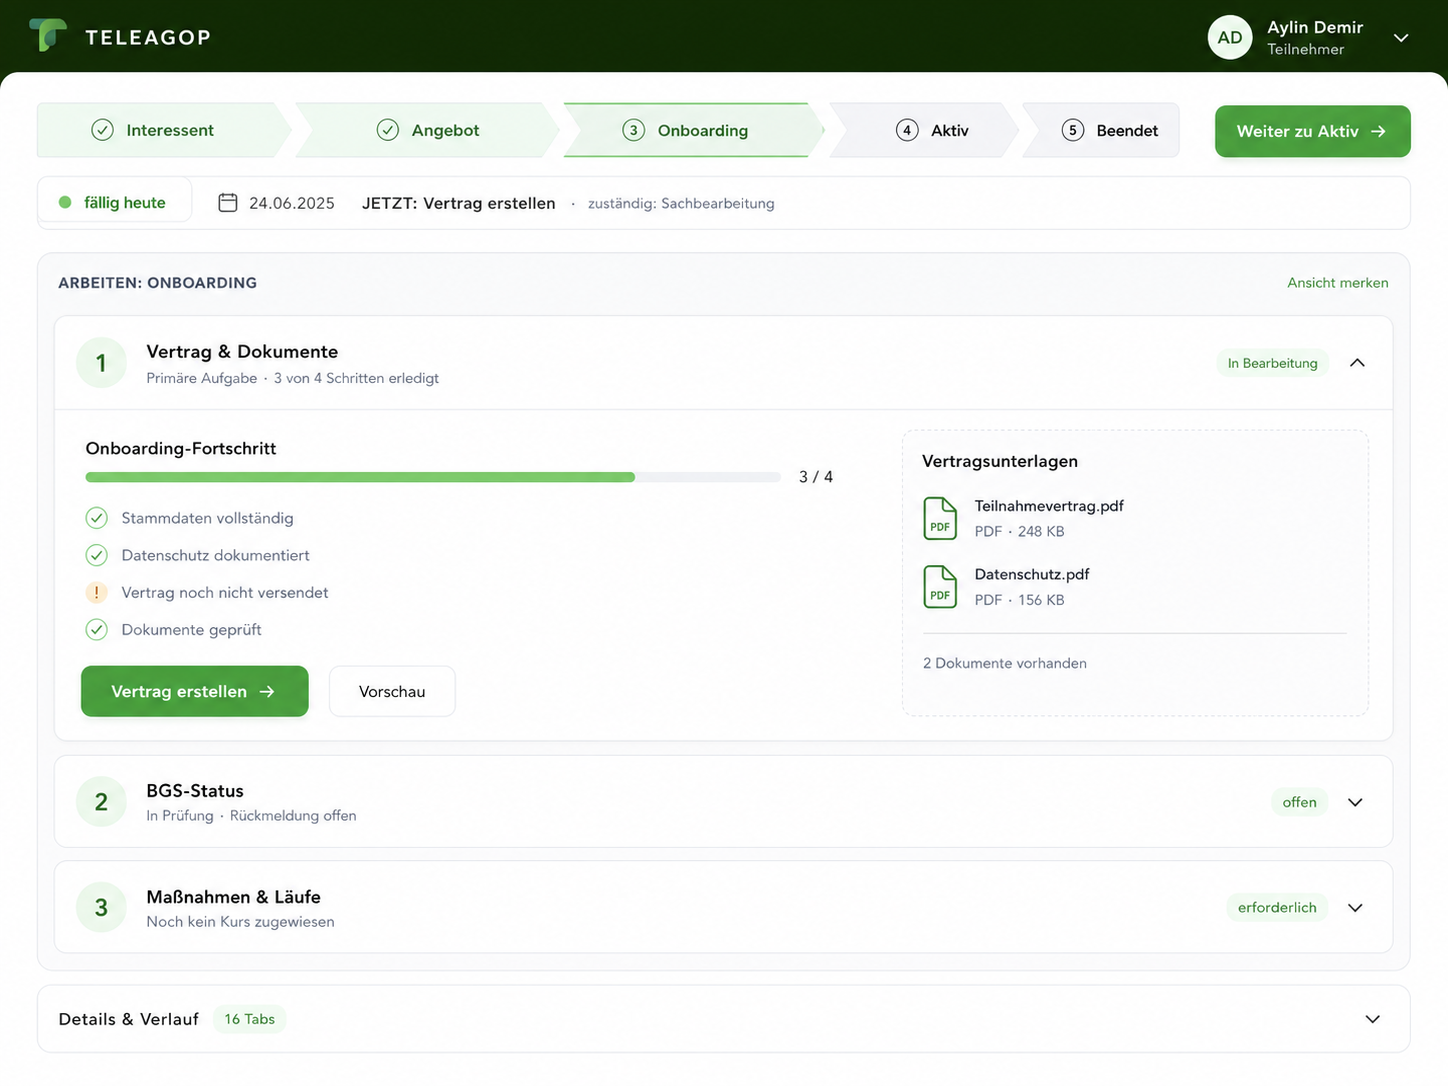Image resolution: width=1448 pixels, height=1086 pixels.
Task: Open the Vorschau preview
Action: pos(392,691)
